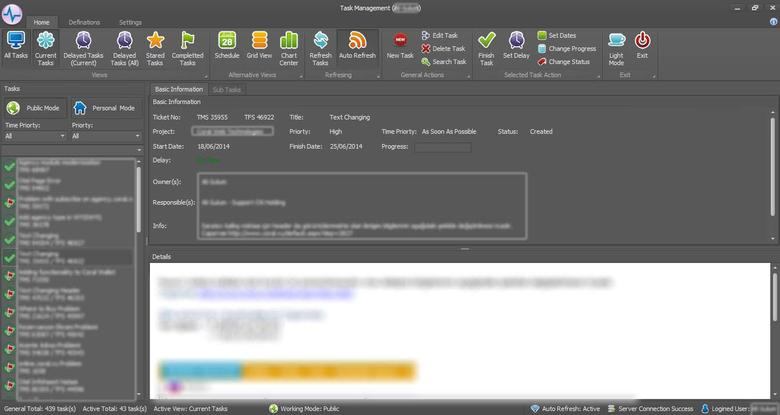
Task: Show Completed Tasks list
Action: coord(188,47)
